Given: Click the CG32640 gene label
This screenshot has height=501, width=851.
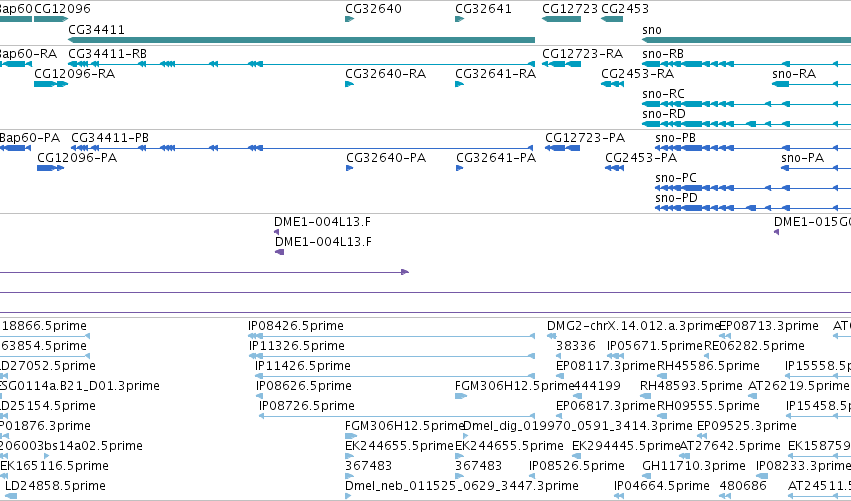Looking at the screenshot, I should 373,9.
